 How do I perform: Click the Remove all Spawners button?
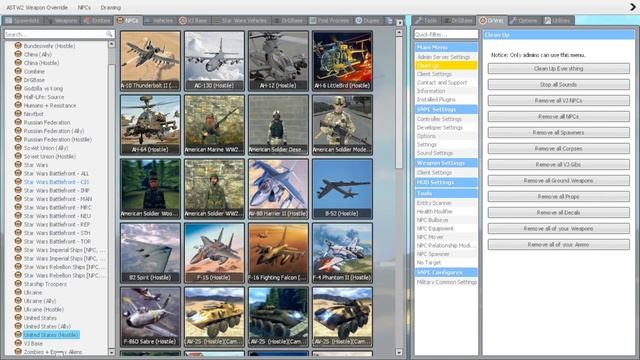[x=559, y=132]
